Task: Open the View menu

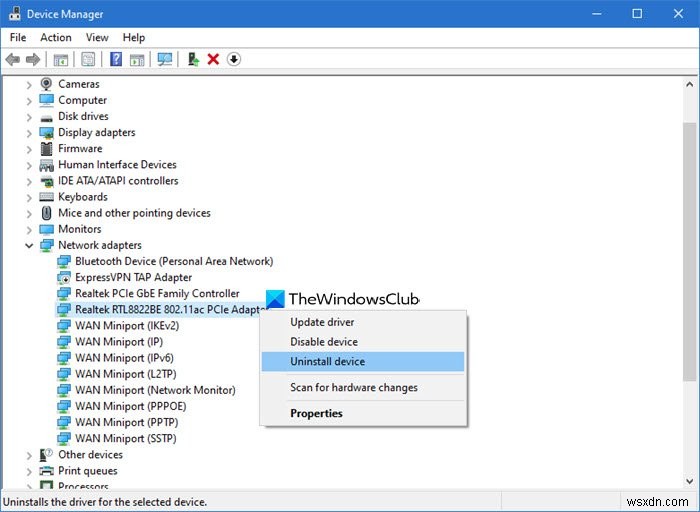Action: (97, 37)
